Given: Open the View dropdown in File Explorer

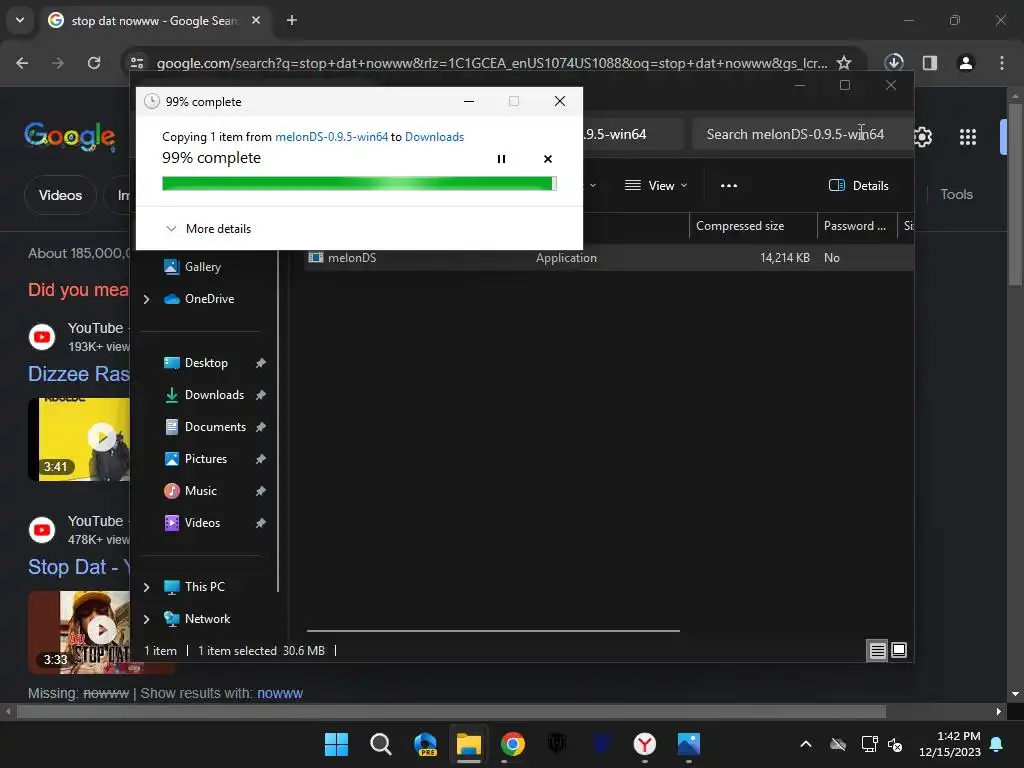Looking at the screenshot, I should pyautogui.click(x=656, y=185).
